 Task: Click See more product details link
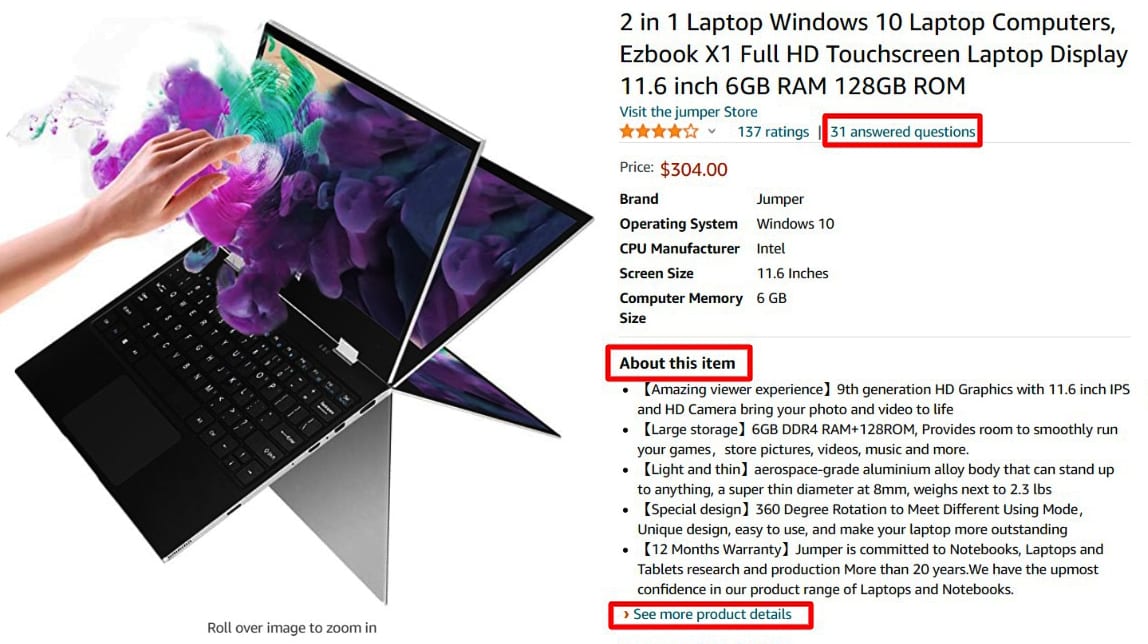pyautogui.click(x=712, y=614)
